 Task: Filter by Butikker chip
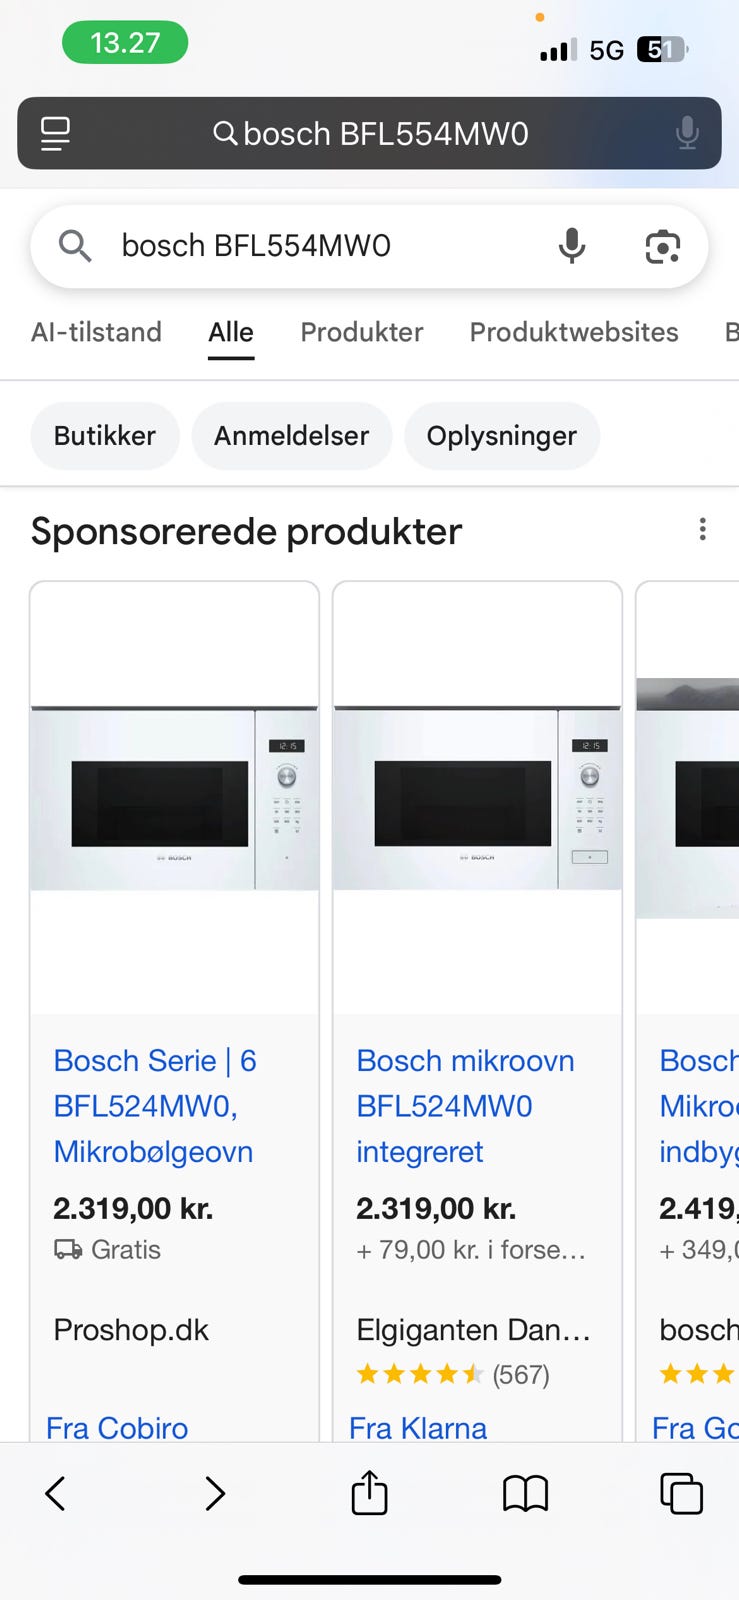(105, 436)
